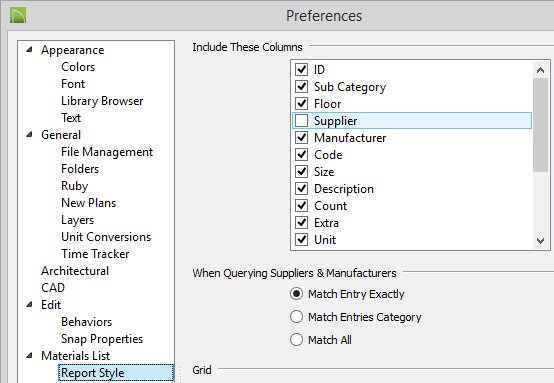Toggle the Sub Category checkbox

point(301,87)
